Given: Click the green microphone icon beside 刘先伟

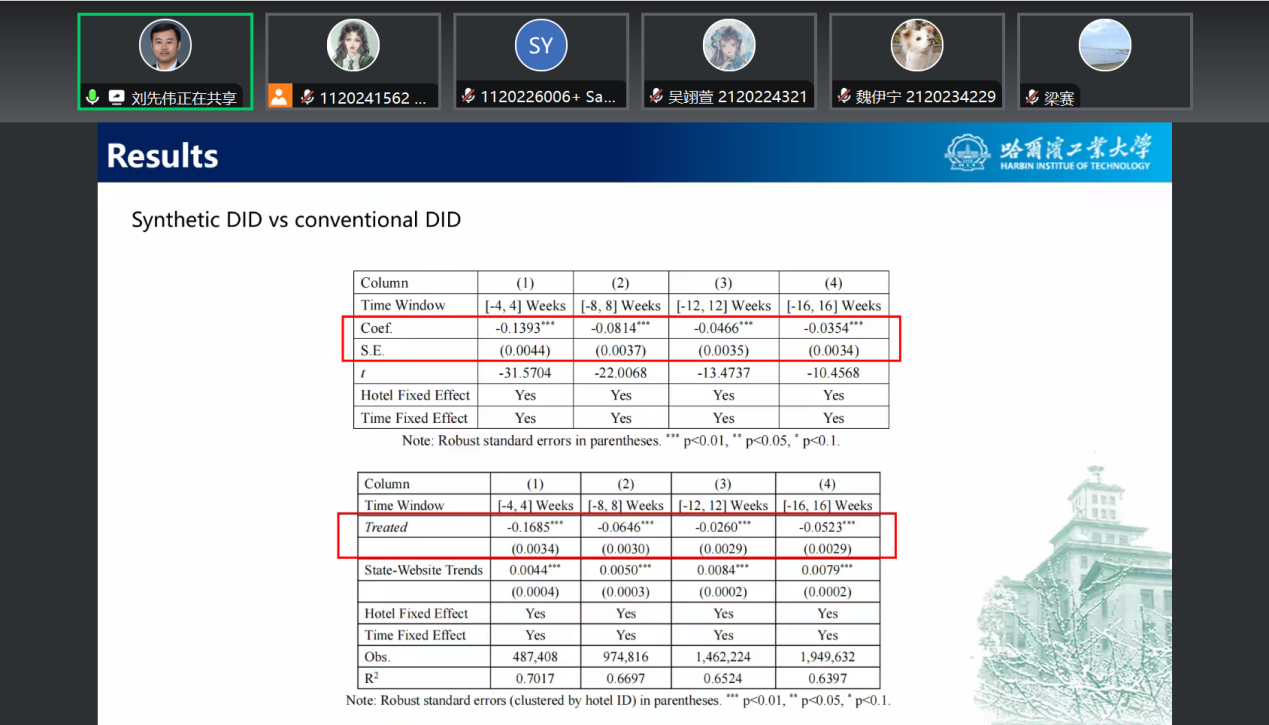Looking at the screenshot, I should click(92, 97).
